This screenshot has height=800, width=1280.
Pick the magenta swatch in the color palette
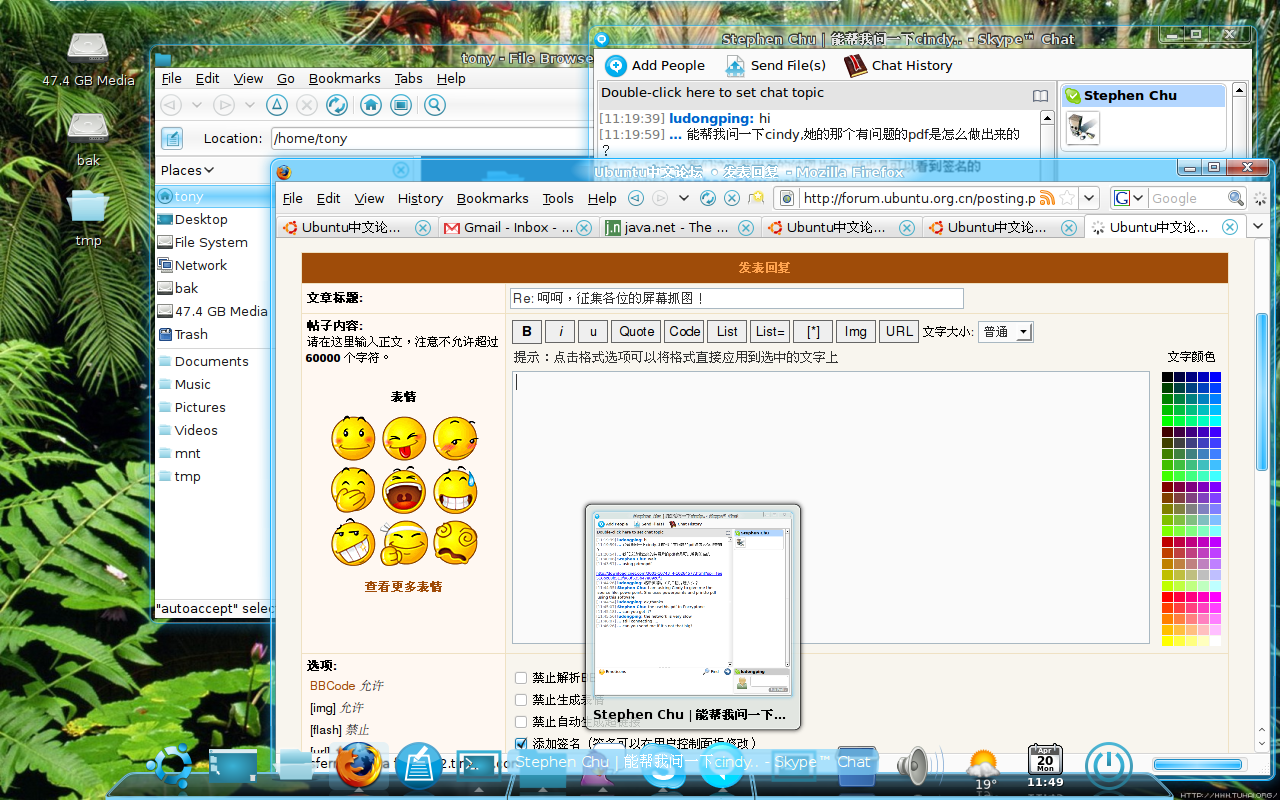(1215, 597)
